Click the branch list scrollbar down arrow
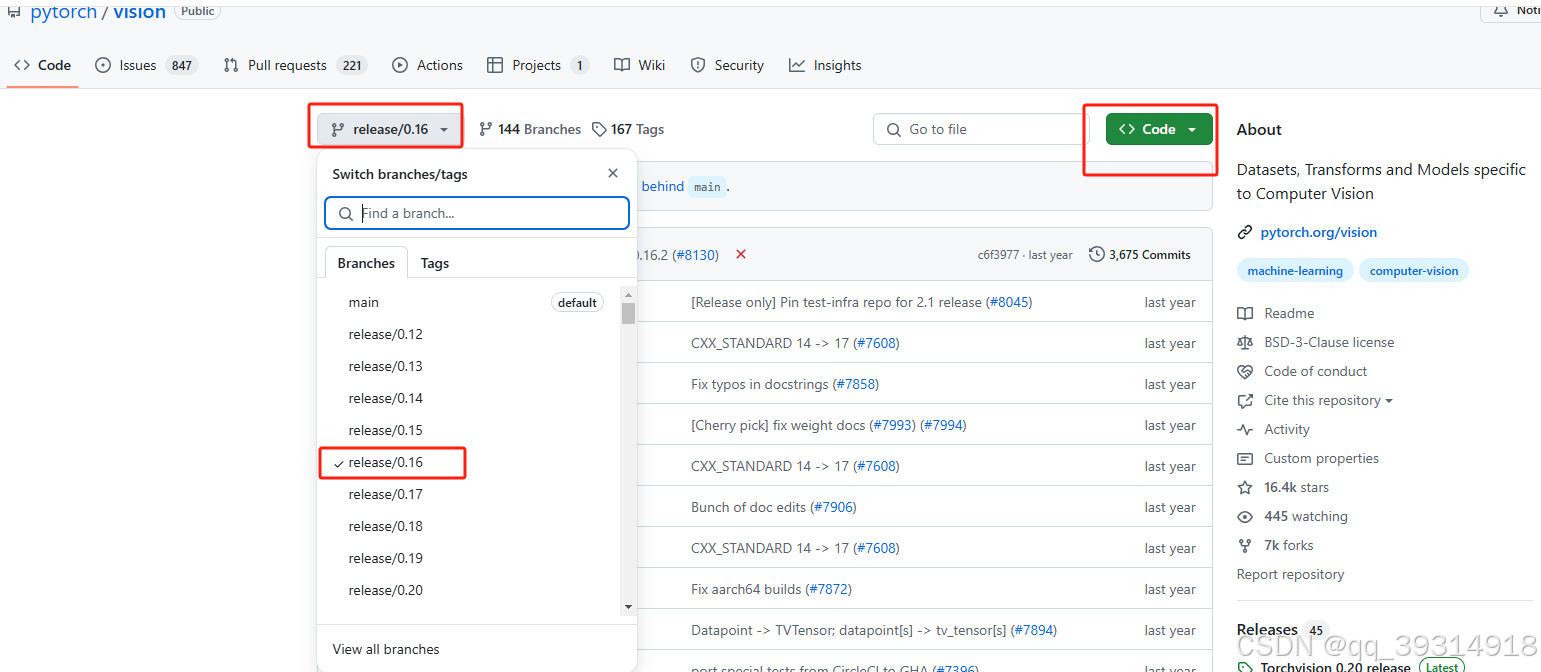 (628, 606)
